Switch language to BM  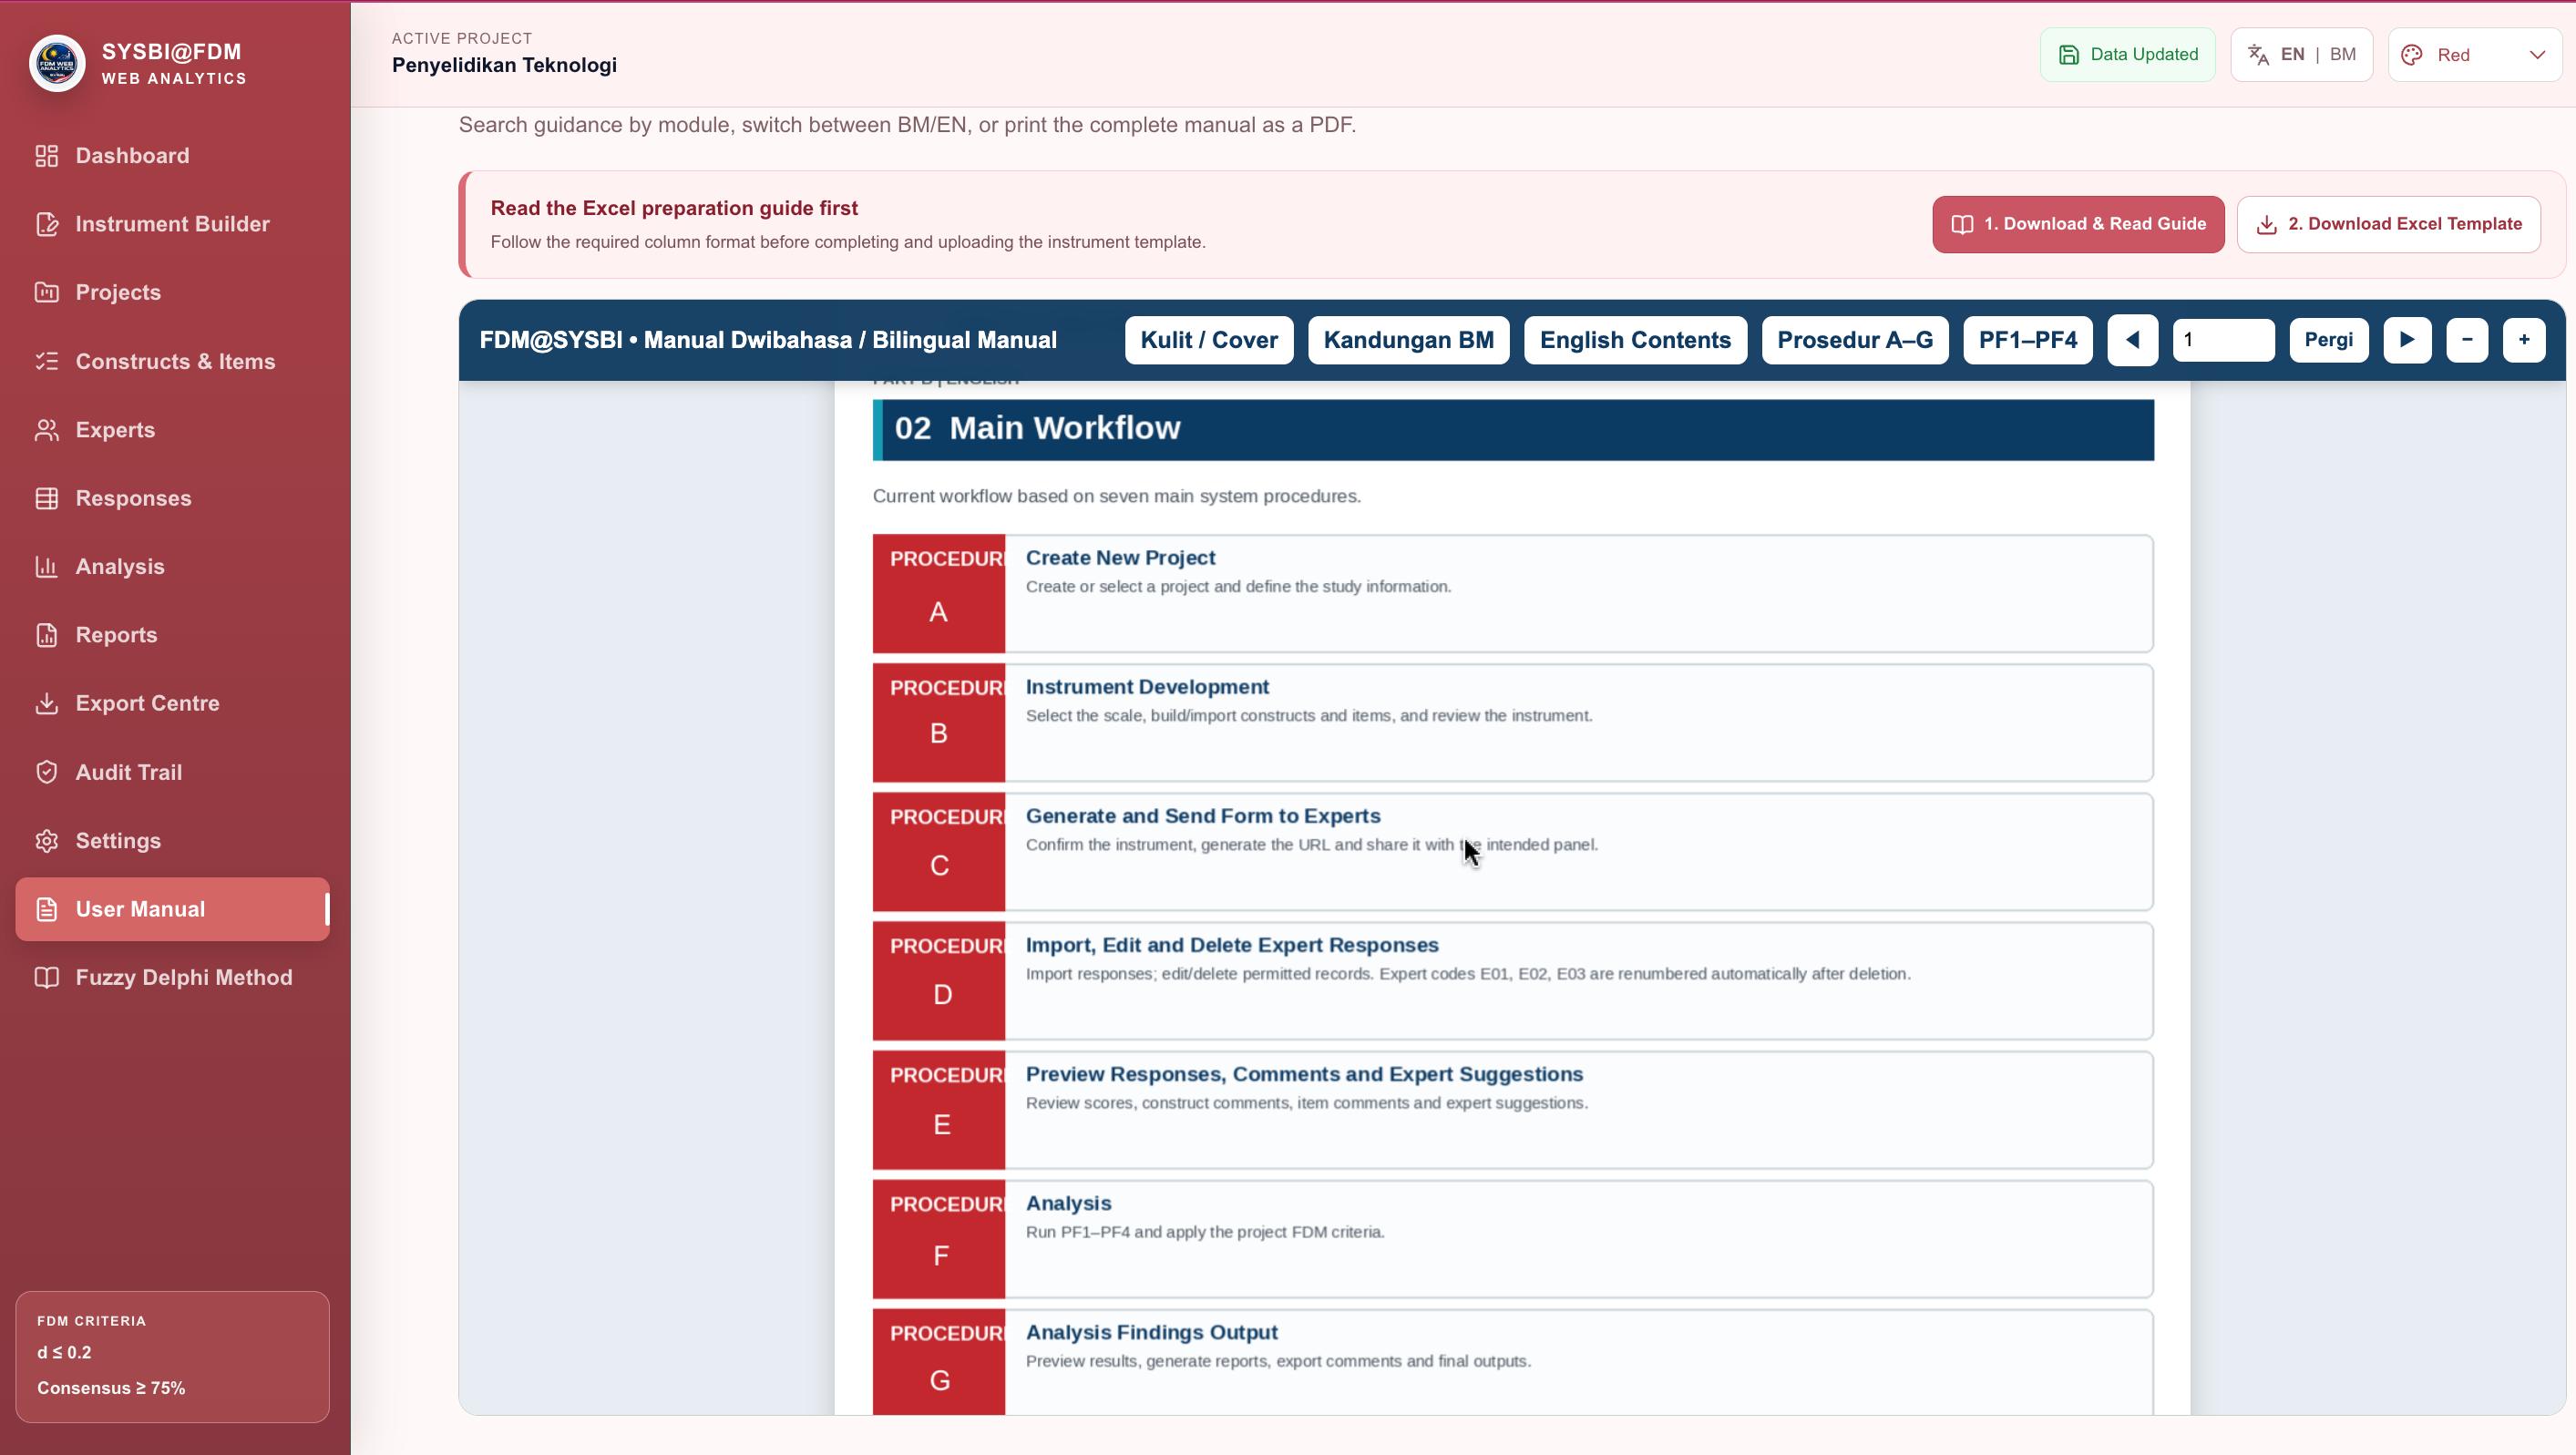tap(2343, 54)
